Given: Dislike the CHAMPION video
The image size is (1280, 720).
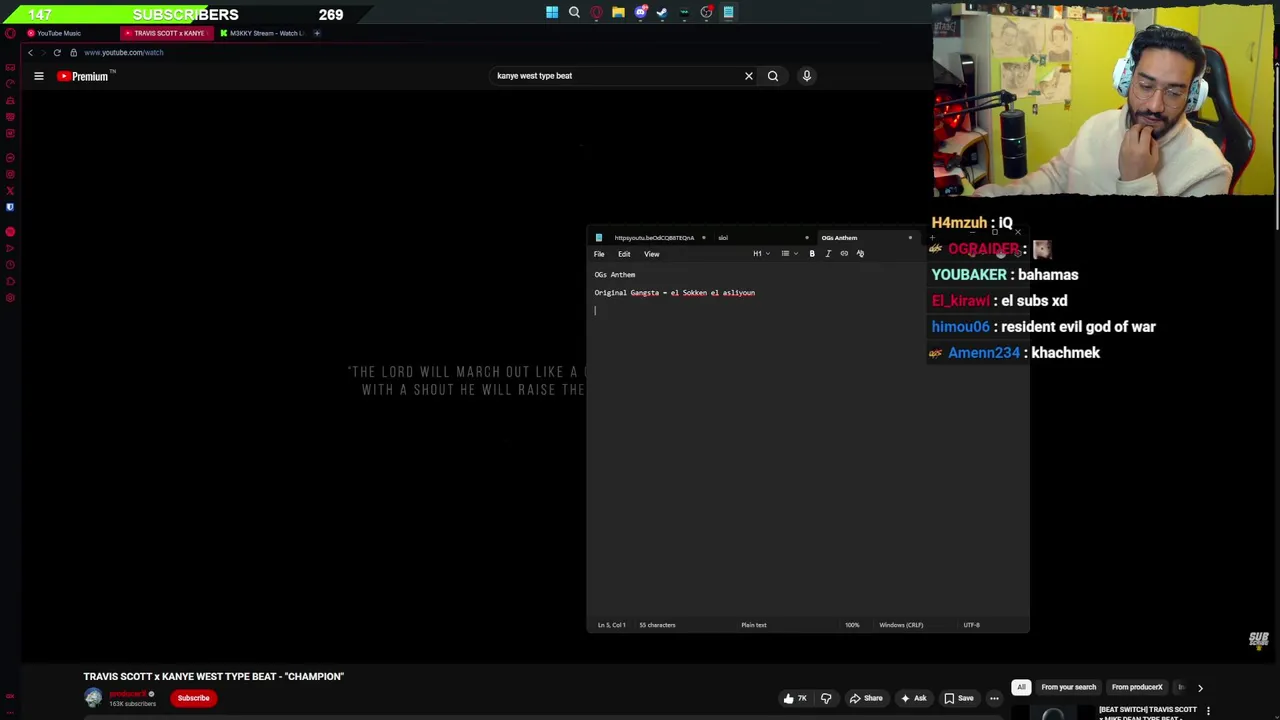Looking at the screenshot, I should coord(826,698).
